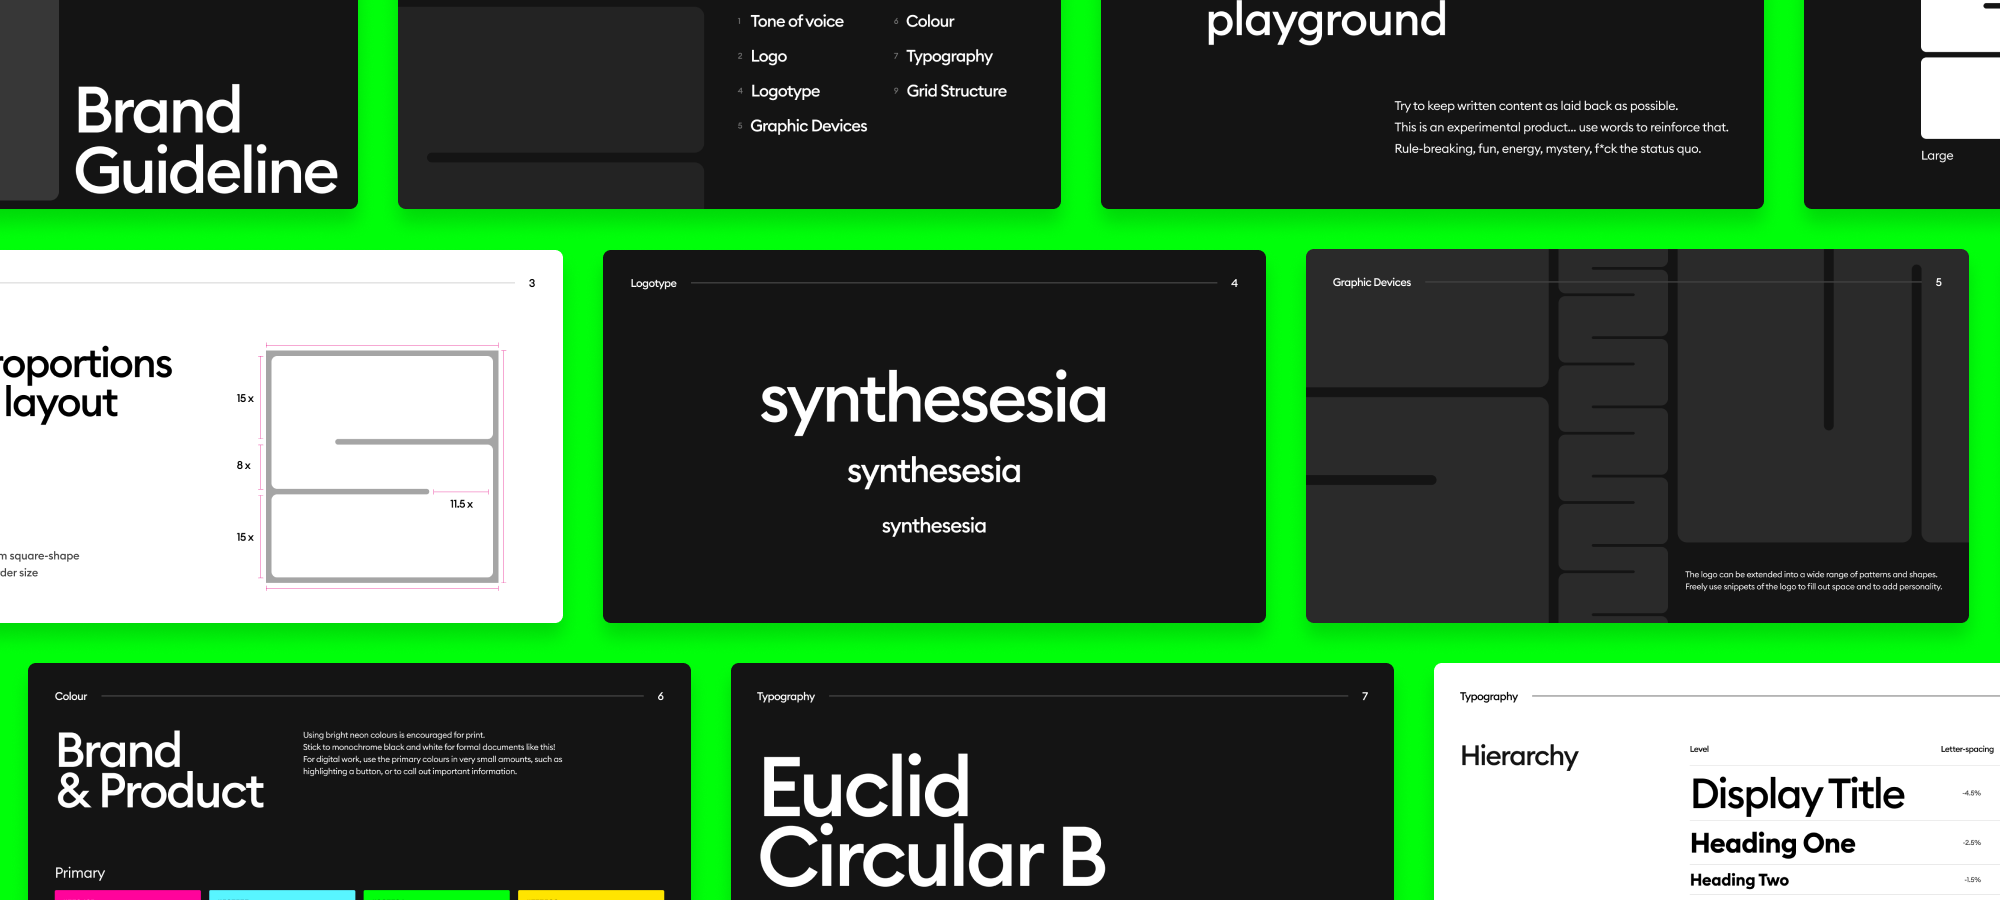Click page number 6 on the Colour card
This screenshot has height=900, width=2000.
coord(660,696)
